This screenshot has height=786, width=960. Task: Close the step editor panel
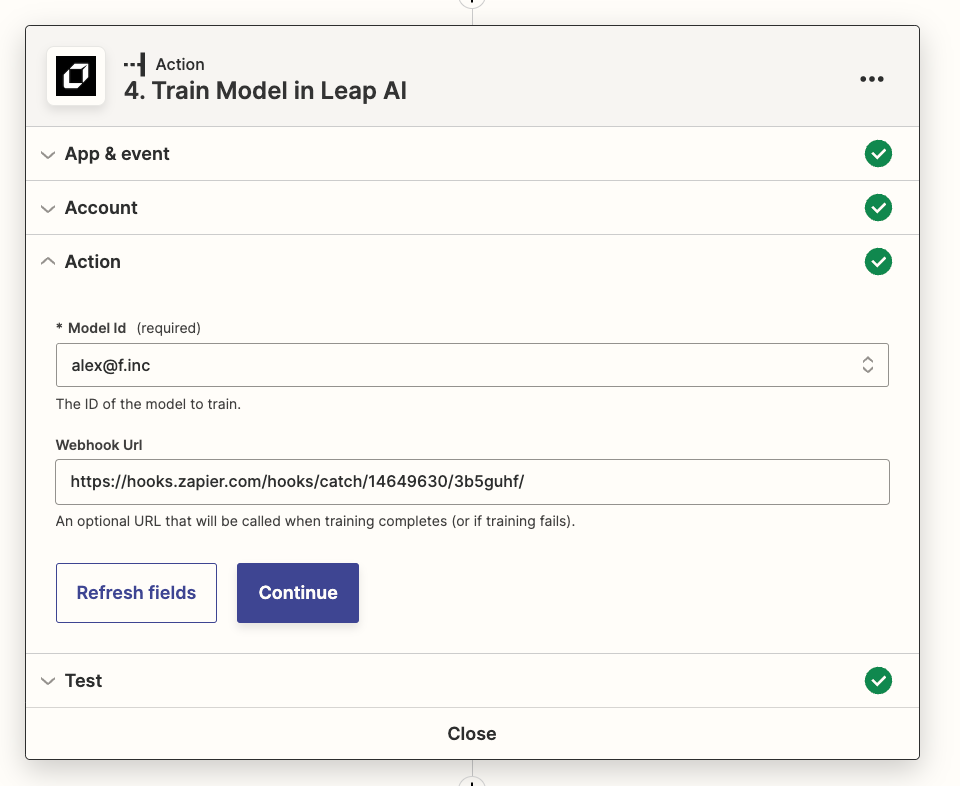(472, 734)
